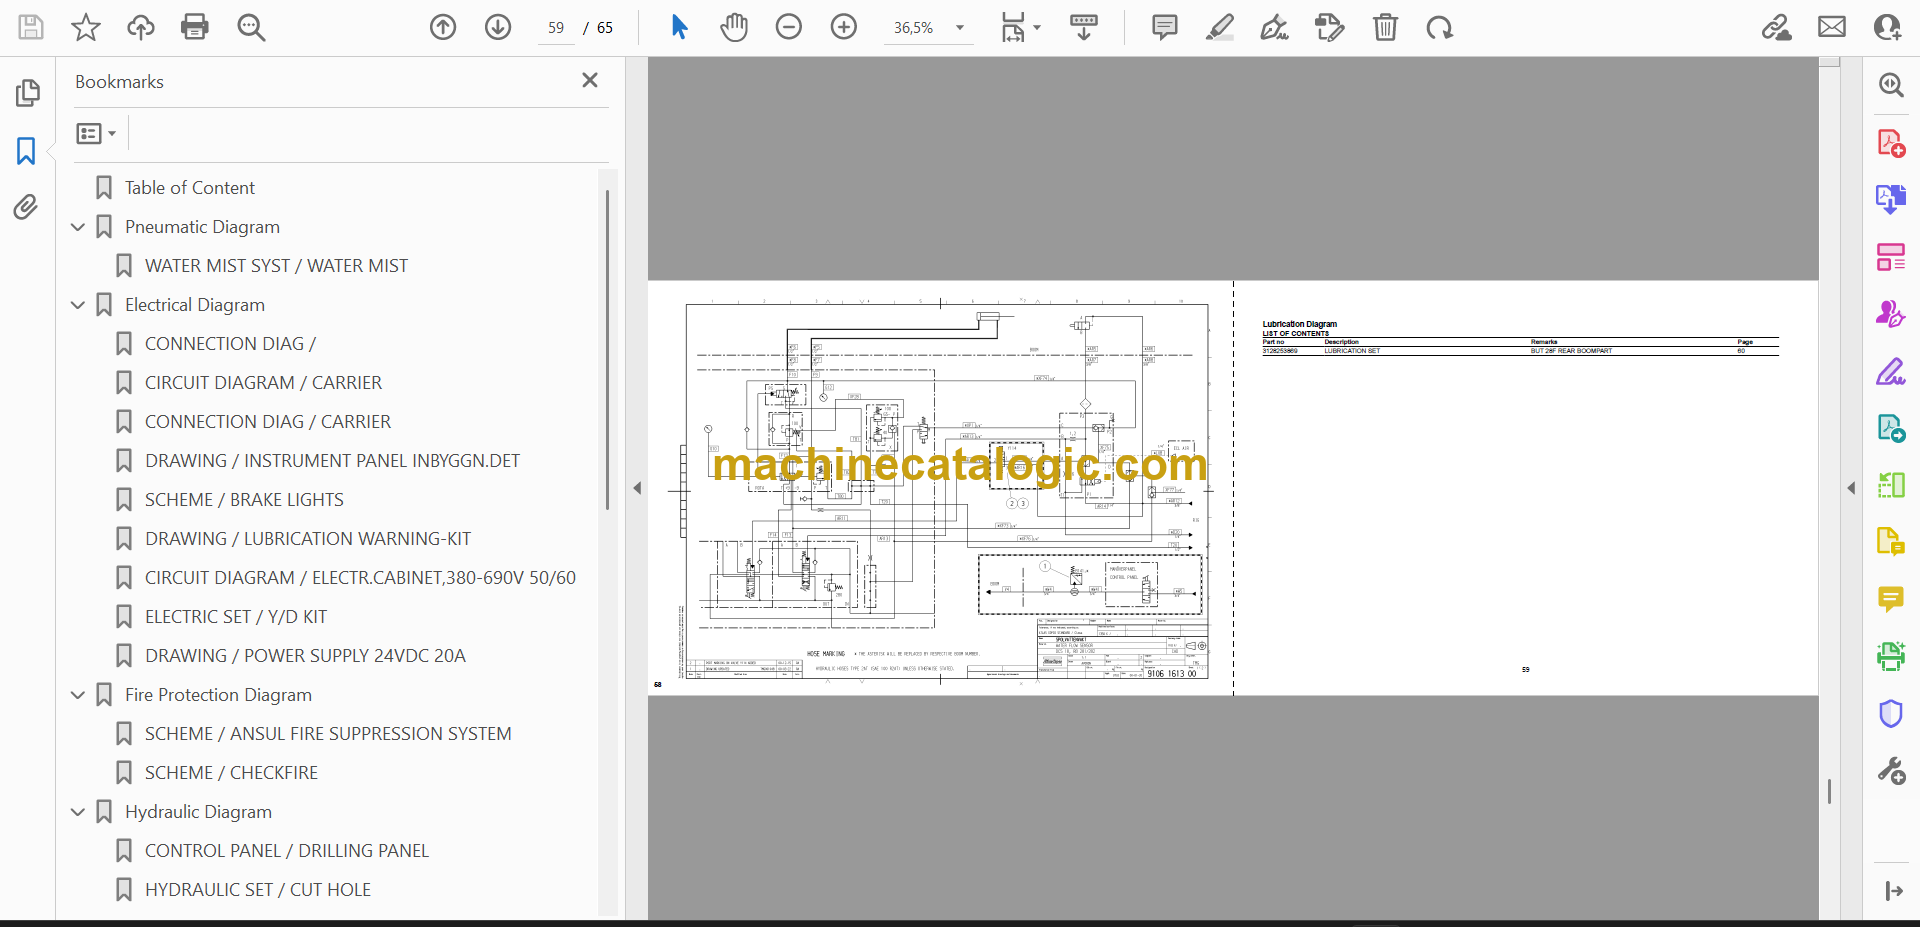Open the page thumbnails panel
1920x927 pixels.
pyautogui.click(x=27, y=93)
